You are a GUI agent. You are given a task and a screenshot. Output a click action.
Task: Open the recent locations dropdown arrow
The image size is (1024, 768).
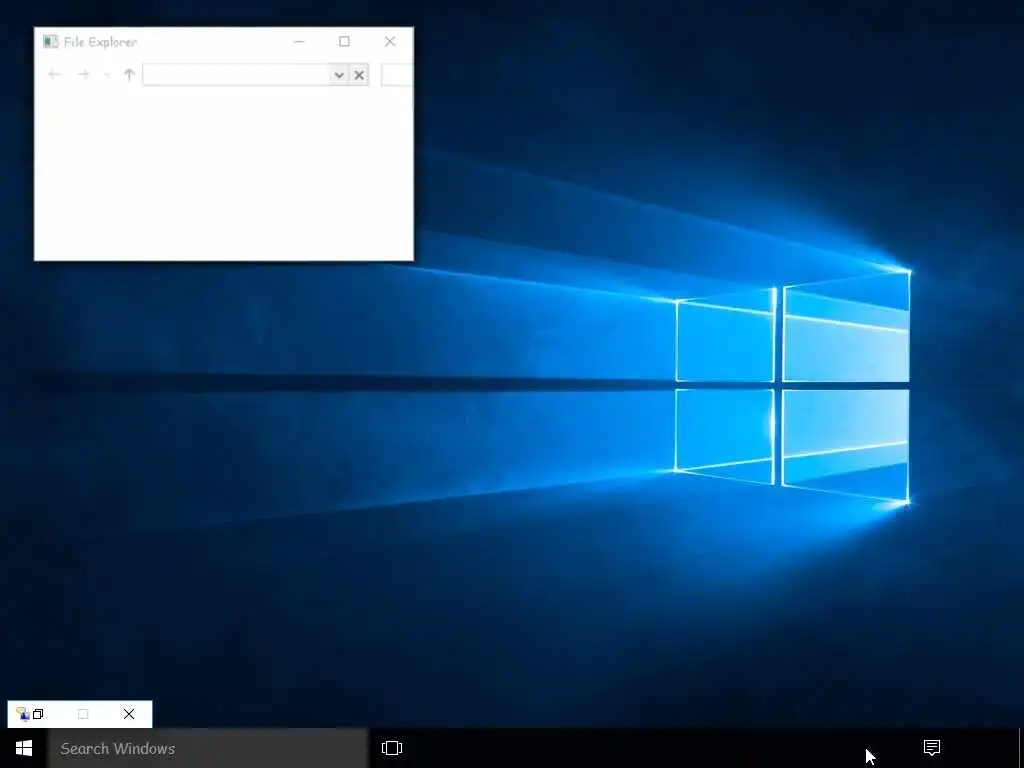[x=106, y=75]
